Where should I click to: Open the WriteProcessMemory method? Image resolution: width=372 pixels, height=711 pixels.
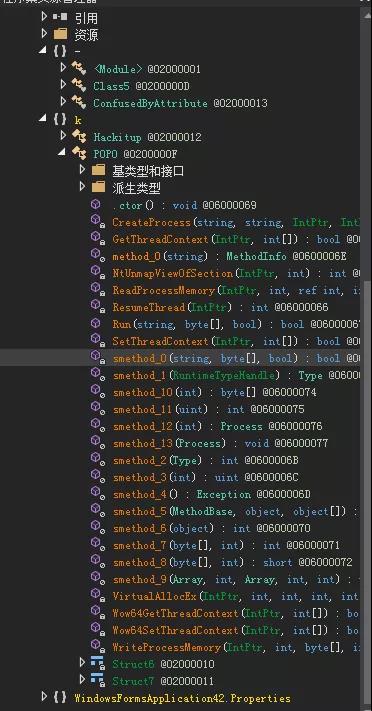166,648
